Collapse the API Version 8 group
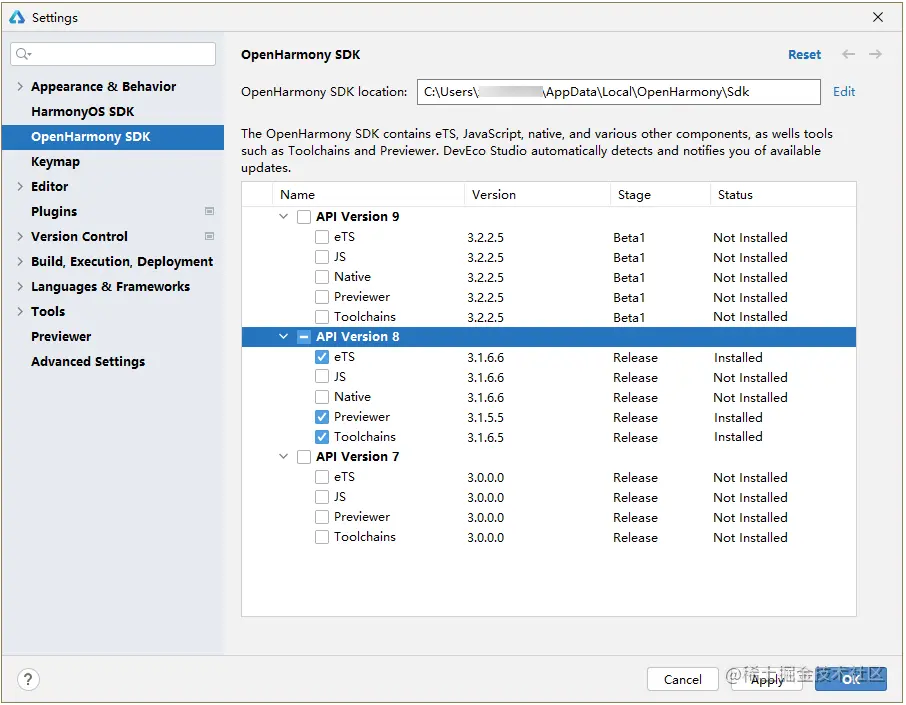The height and width of the screenshot is (705, 906). [x=284, y=336]
